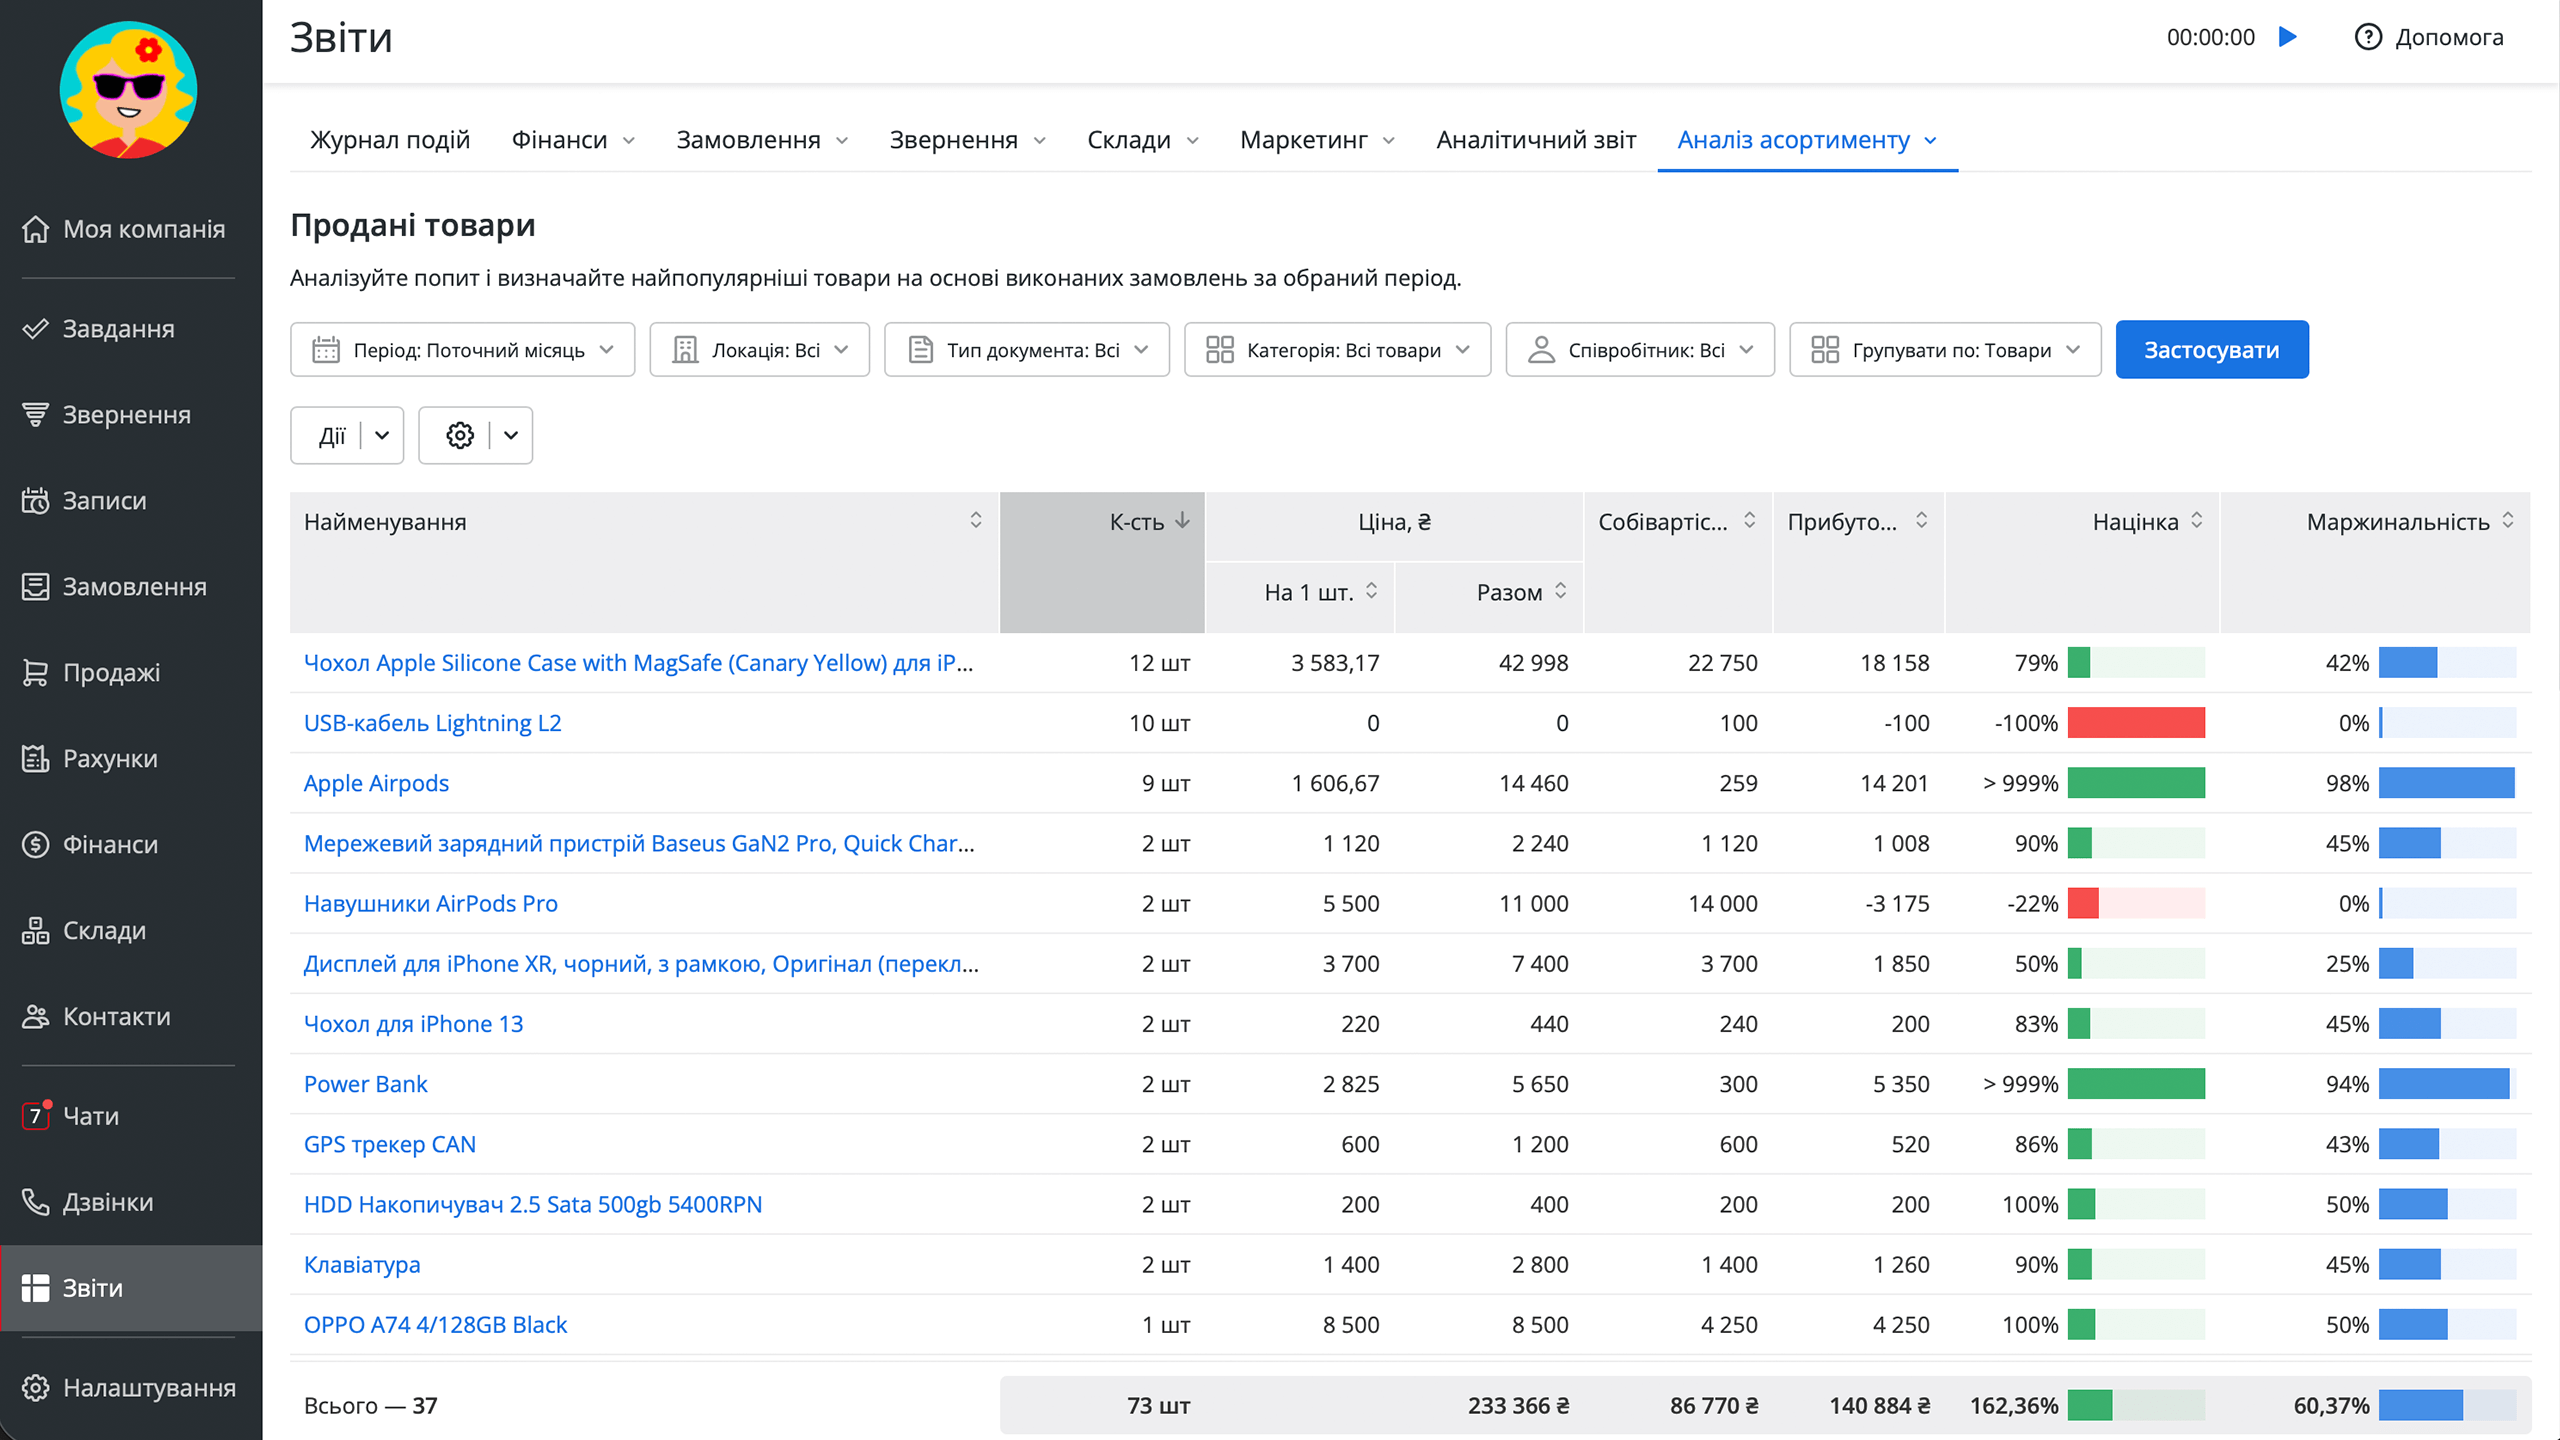Open Налаштування gear in sidebar
The image size is (2560, 1440).
[36, 1388]
